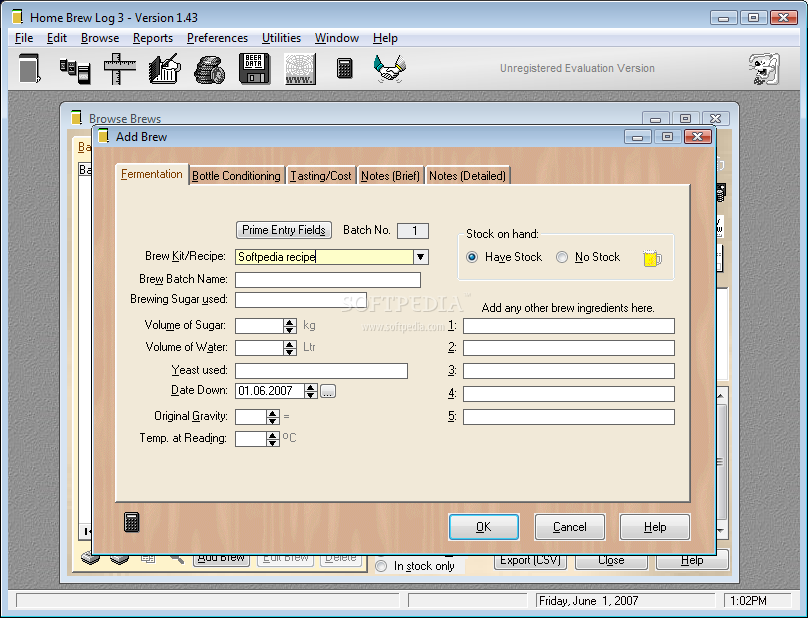
Task: Open the Utilities menu
Action: point(281,38)
